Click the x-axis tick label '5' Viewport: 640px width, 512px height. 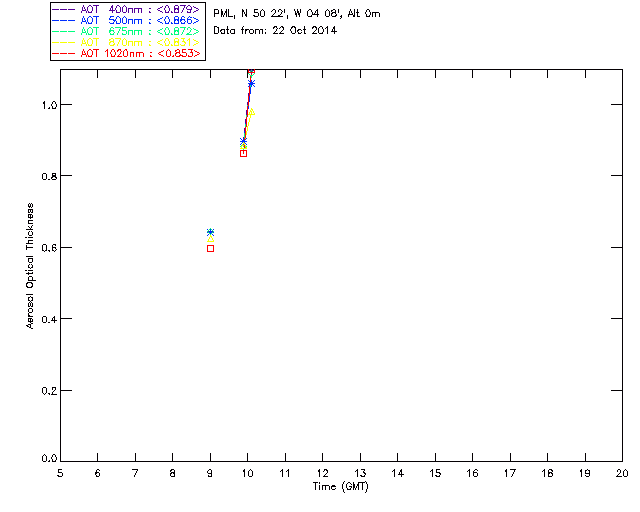pos(60,473)
